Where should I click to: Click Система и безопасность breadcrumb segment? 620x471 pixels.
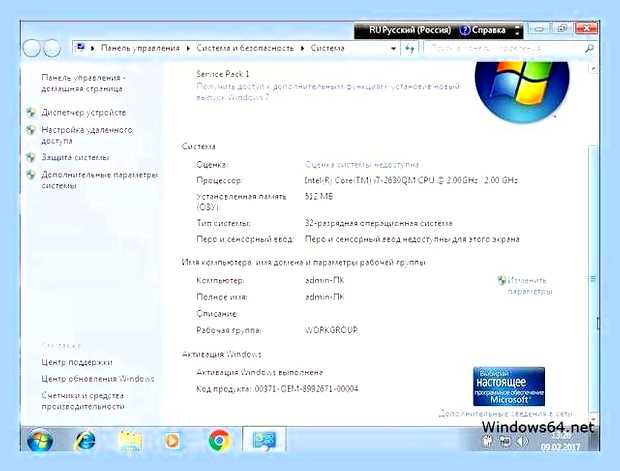(245, 48)
